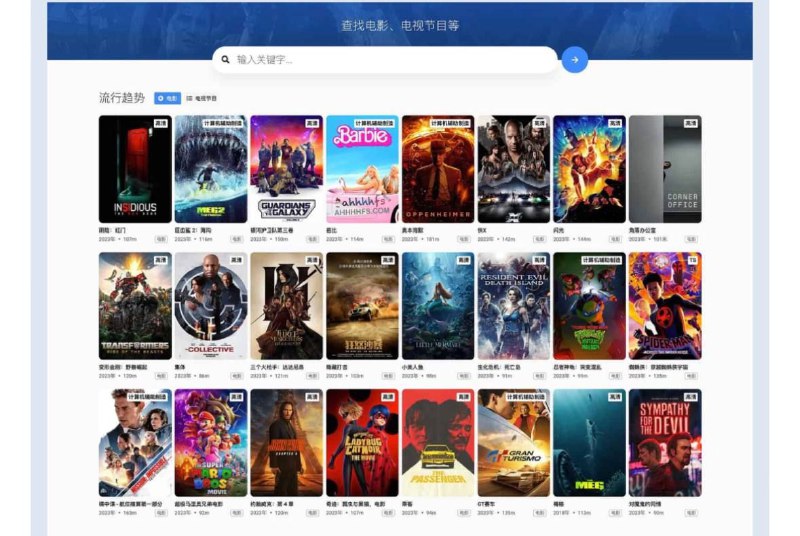This screenshot has width=800, height=536.
Task: Open the Gran Turismo poster
Action: pos(514,443)
